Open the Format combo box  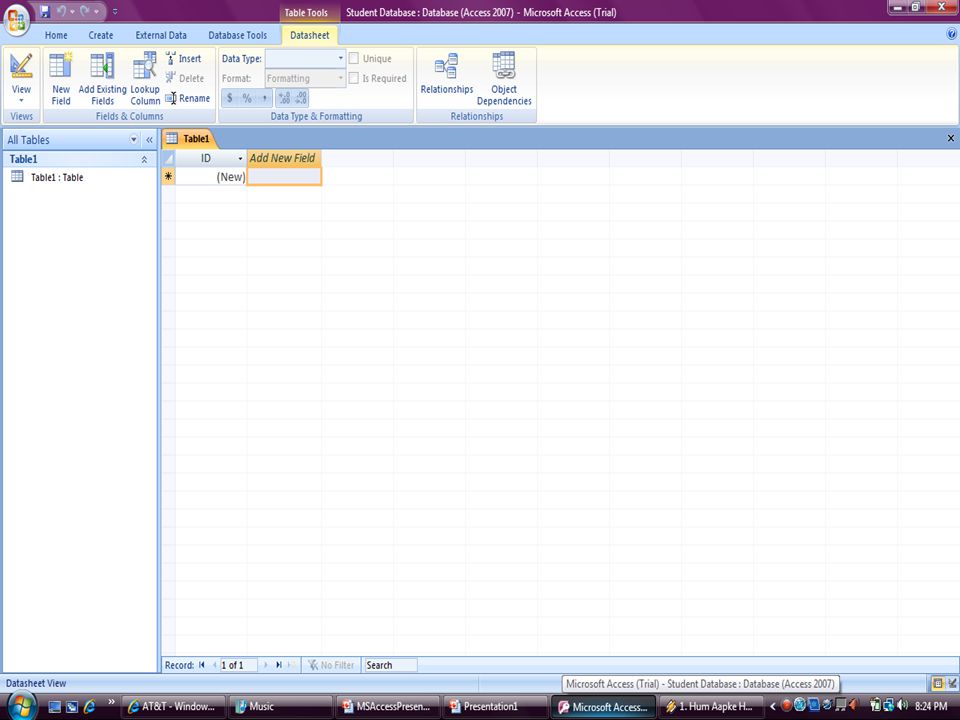pyautogui.click(x=306, y=78)
